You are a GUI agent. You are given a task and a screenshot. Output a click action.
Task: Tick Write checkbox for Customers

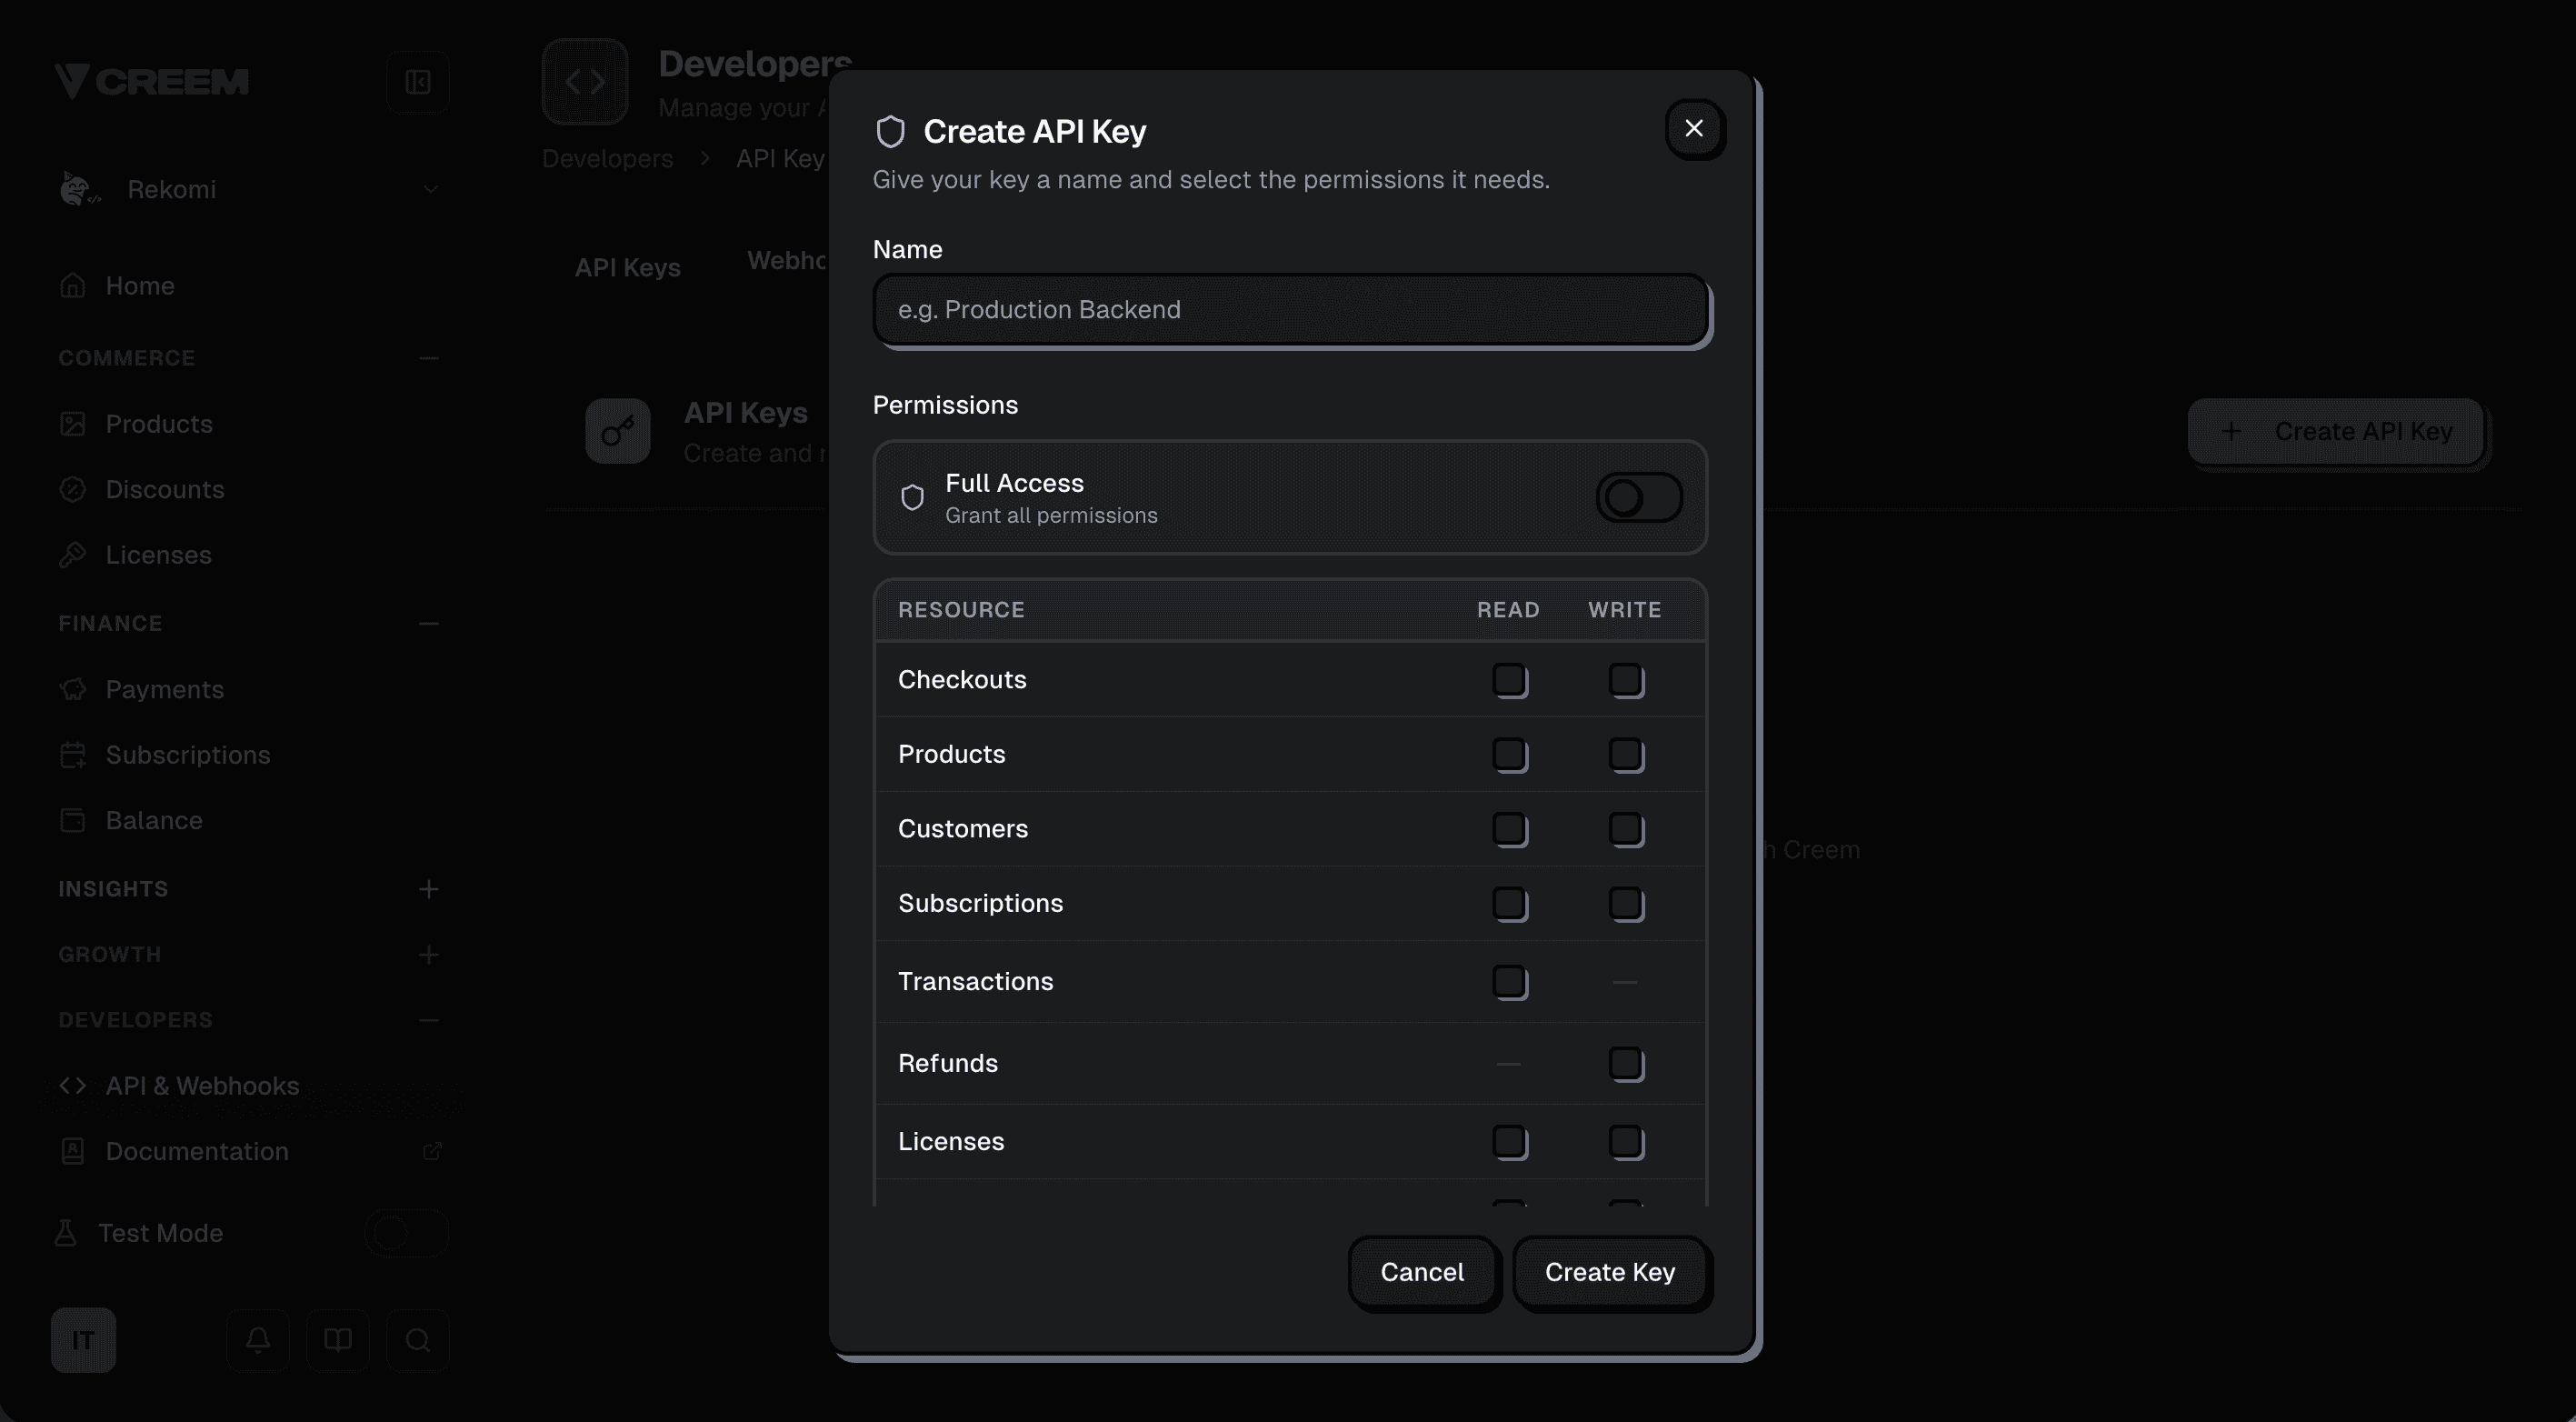(x=1626, y=829)
